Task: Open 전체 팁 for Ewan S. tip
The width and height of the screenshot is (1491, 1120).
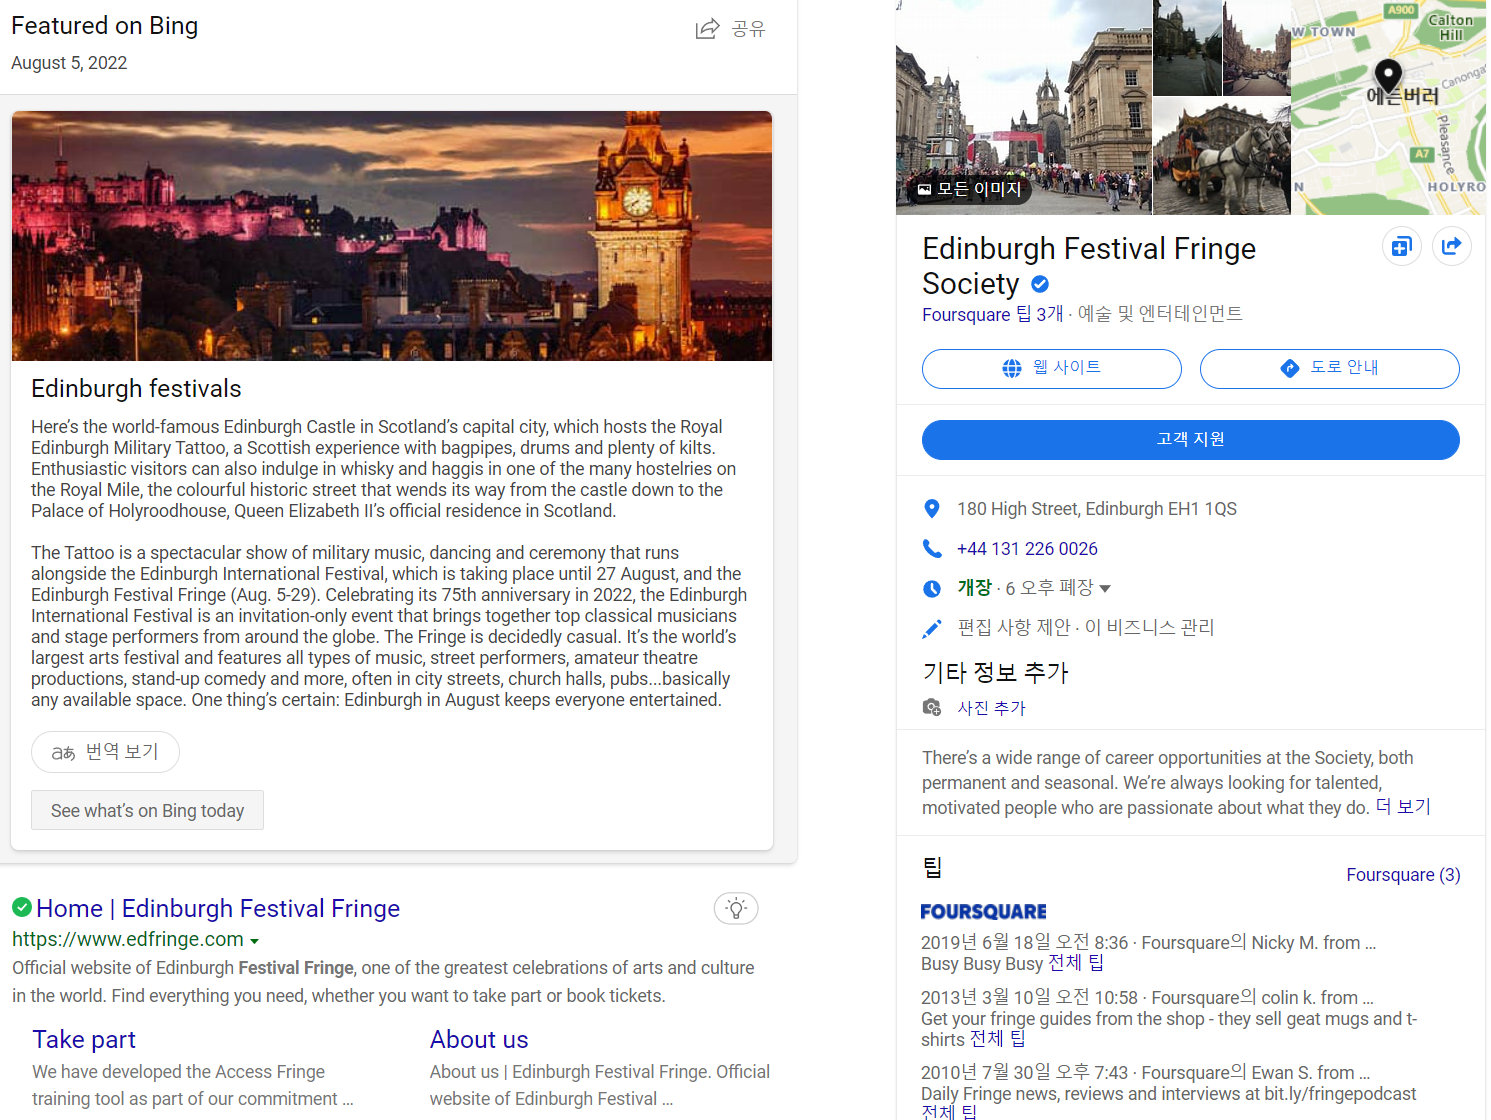Action: [x=948, y=1111]
